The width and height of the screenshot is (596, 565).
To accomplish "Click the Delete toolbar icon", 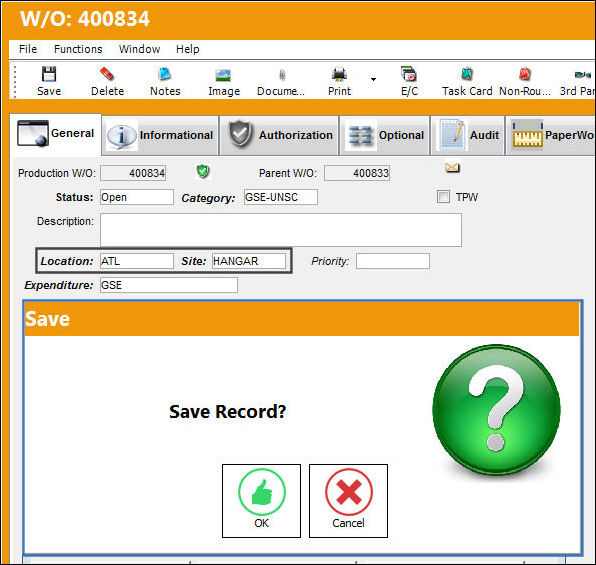I will [107, 81].
